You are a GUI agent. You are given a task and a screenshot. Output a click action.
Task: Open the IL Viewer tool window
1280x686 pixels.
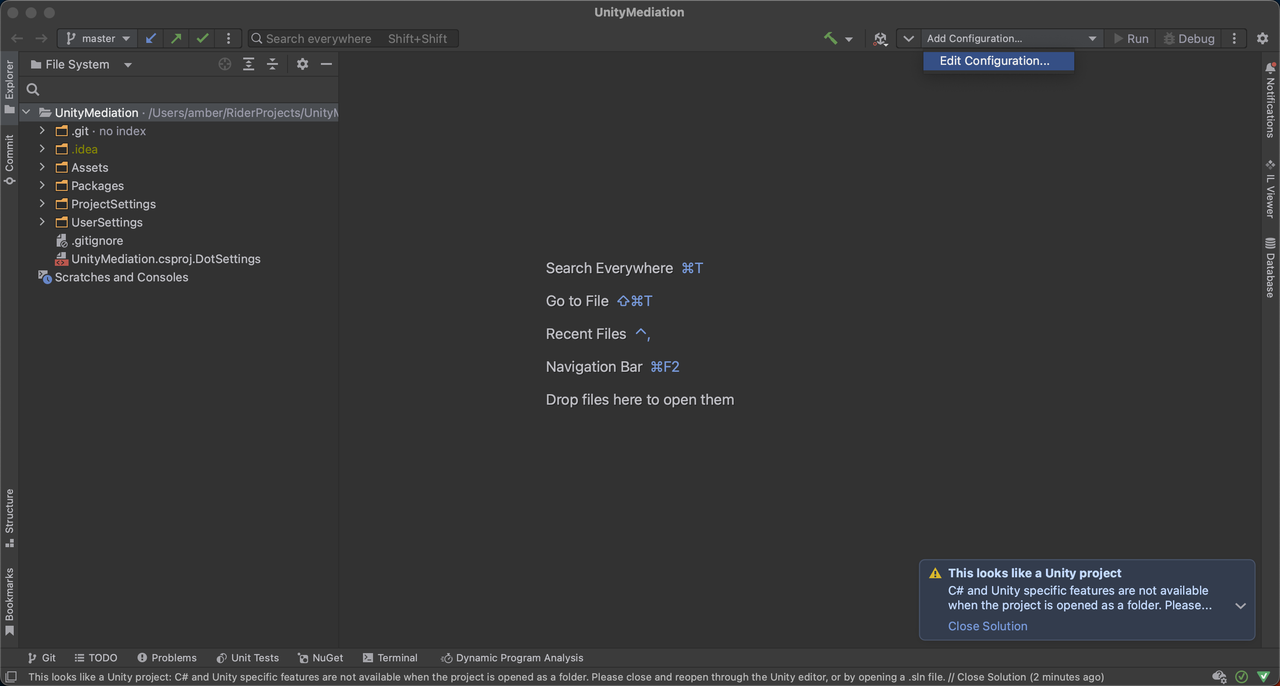pos(1270,189)
